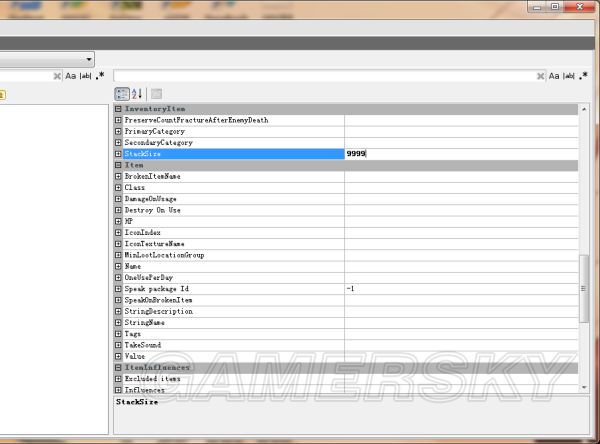Open the dropdown at top left
The image size is (600, 444).
tap(88, 59)
